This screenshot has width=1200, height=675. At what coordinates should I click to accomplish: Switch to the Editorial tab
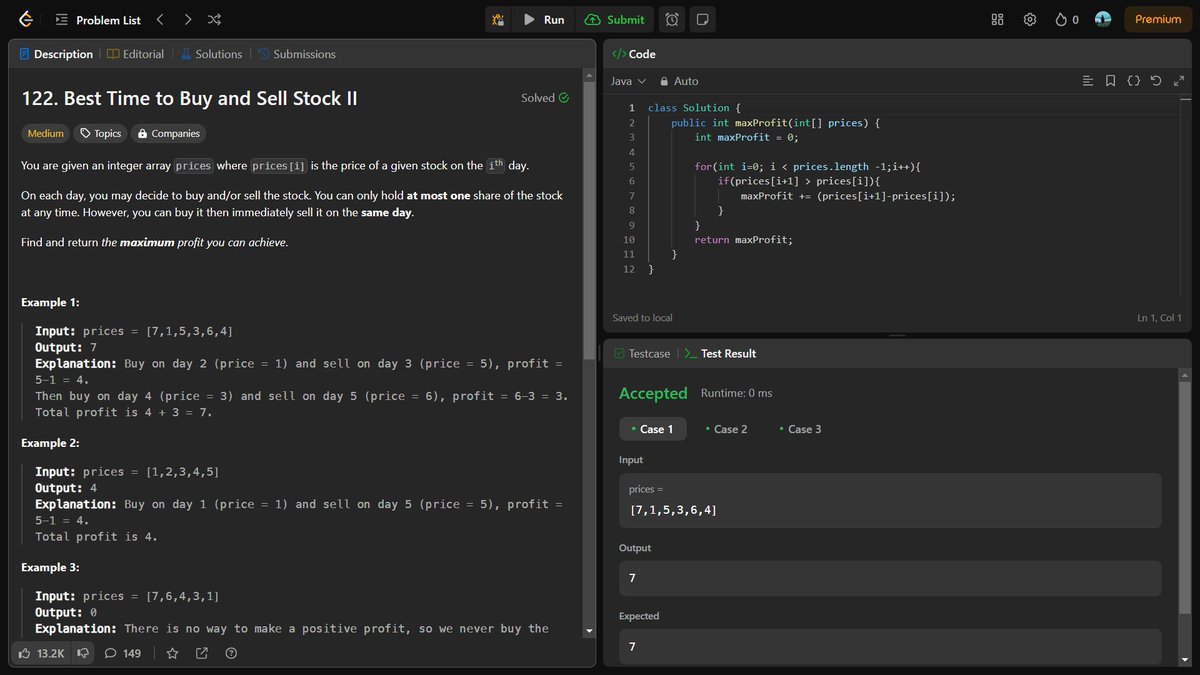pos(135,54)
